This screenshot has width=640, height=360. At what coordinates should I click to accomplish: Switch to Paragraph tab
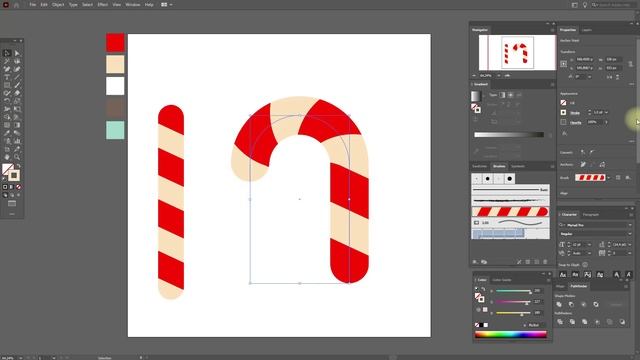591,214
